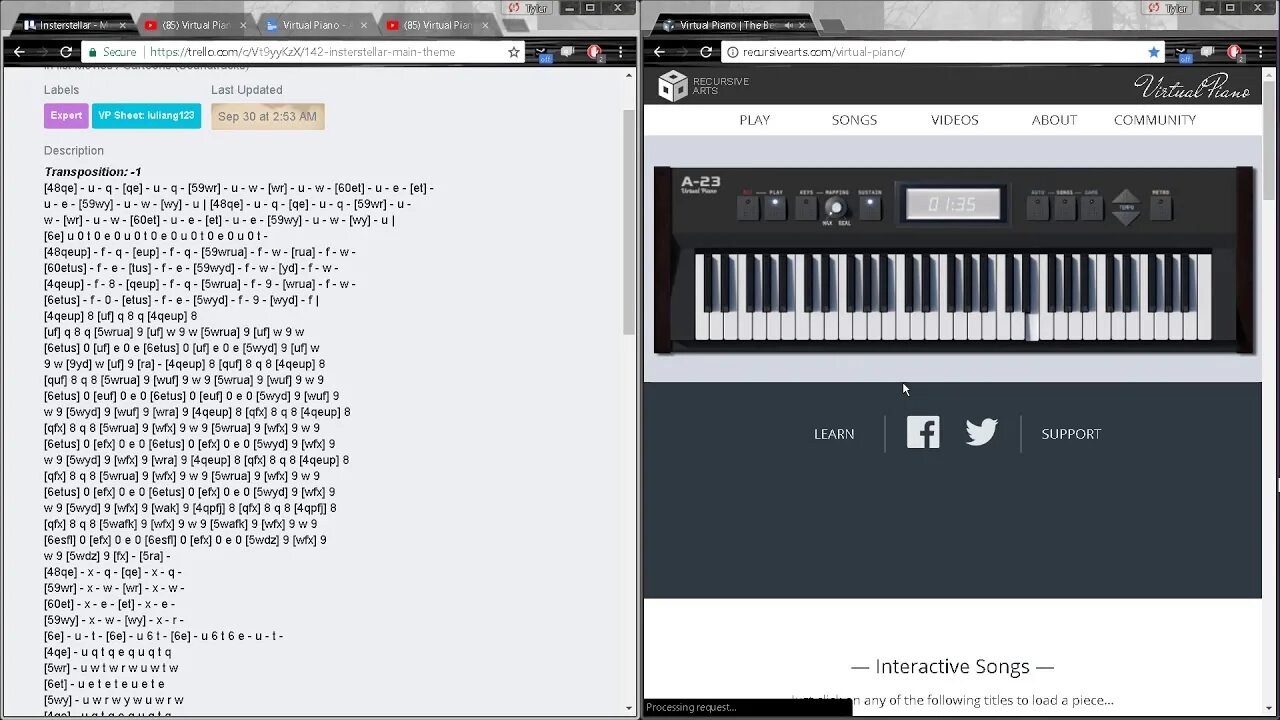Mute the Virtual Piano tab speaker icon

(788, 25)
